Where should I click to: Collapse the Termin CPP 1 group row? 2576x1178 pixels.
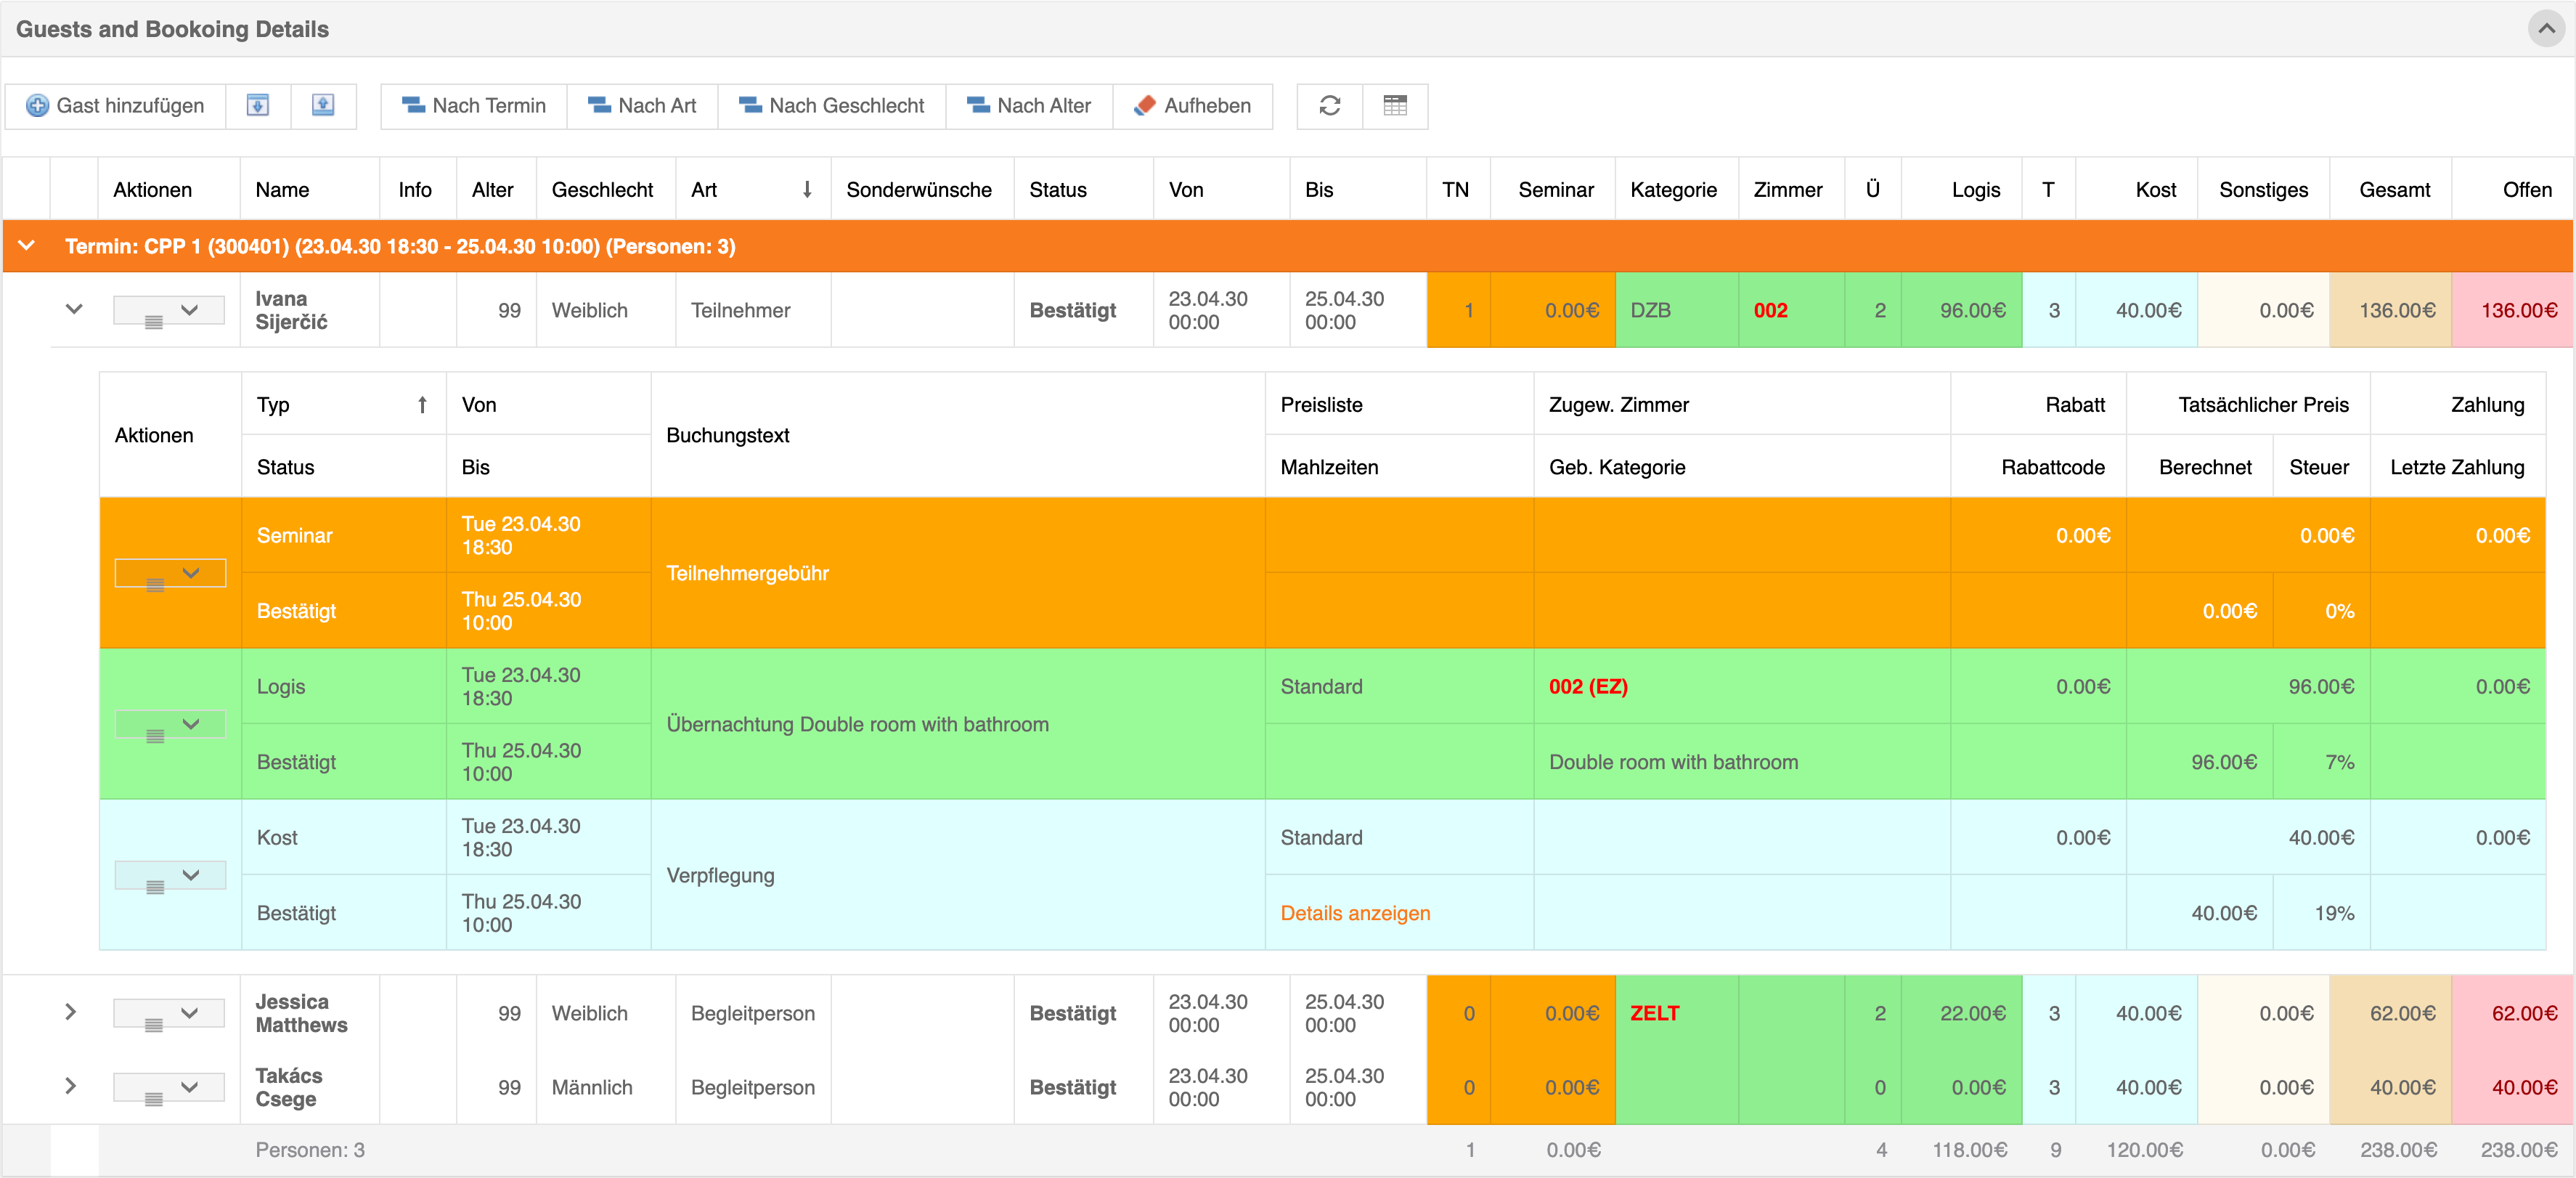pyautogui.click(x=27, y=246)
